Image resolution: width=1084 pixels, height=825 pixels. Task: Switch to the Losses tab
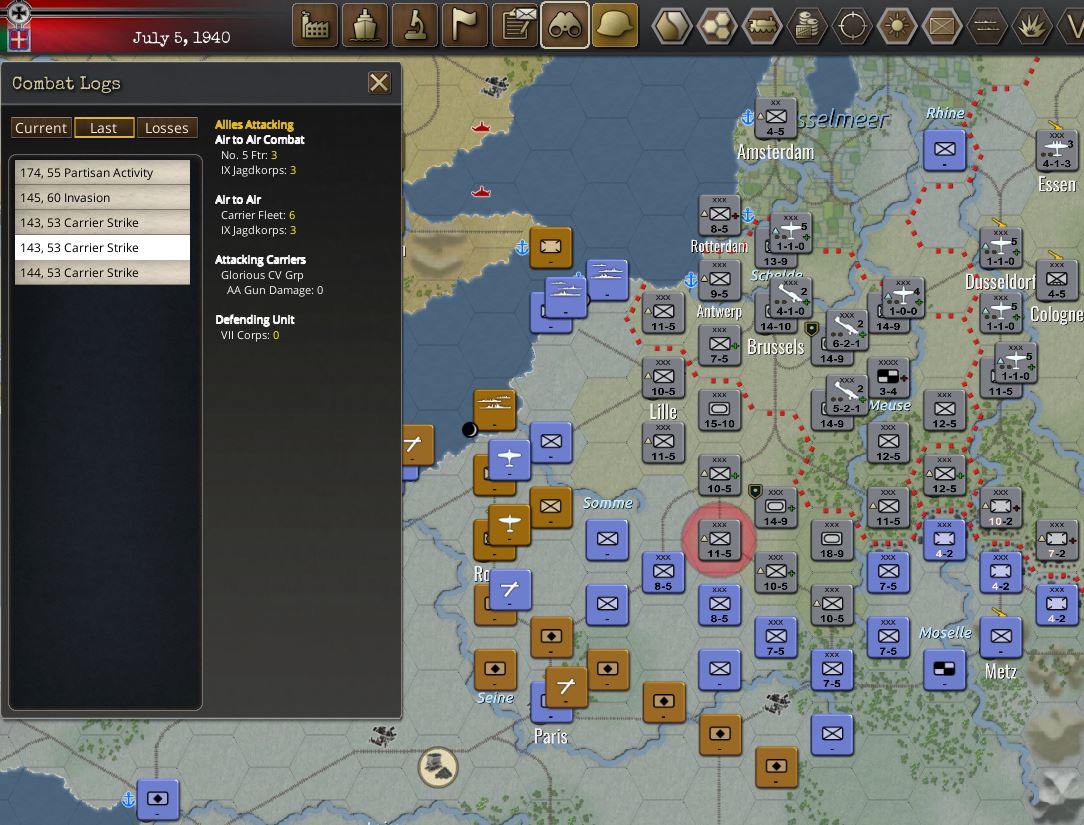click(x=167, y=128)
